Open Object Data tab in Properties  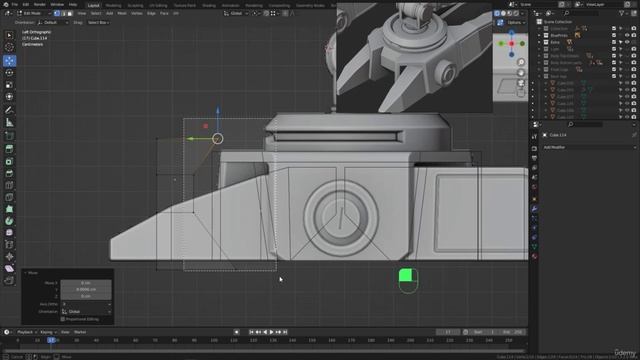point(534,247)
